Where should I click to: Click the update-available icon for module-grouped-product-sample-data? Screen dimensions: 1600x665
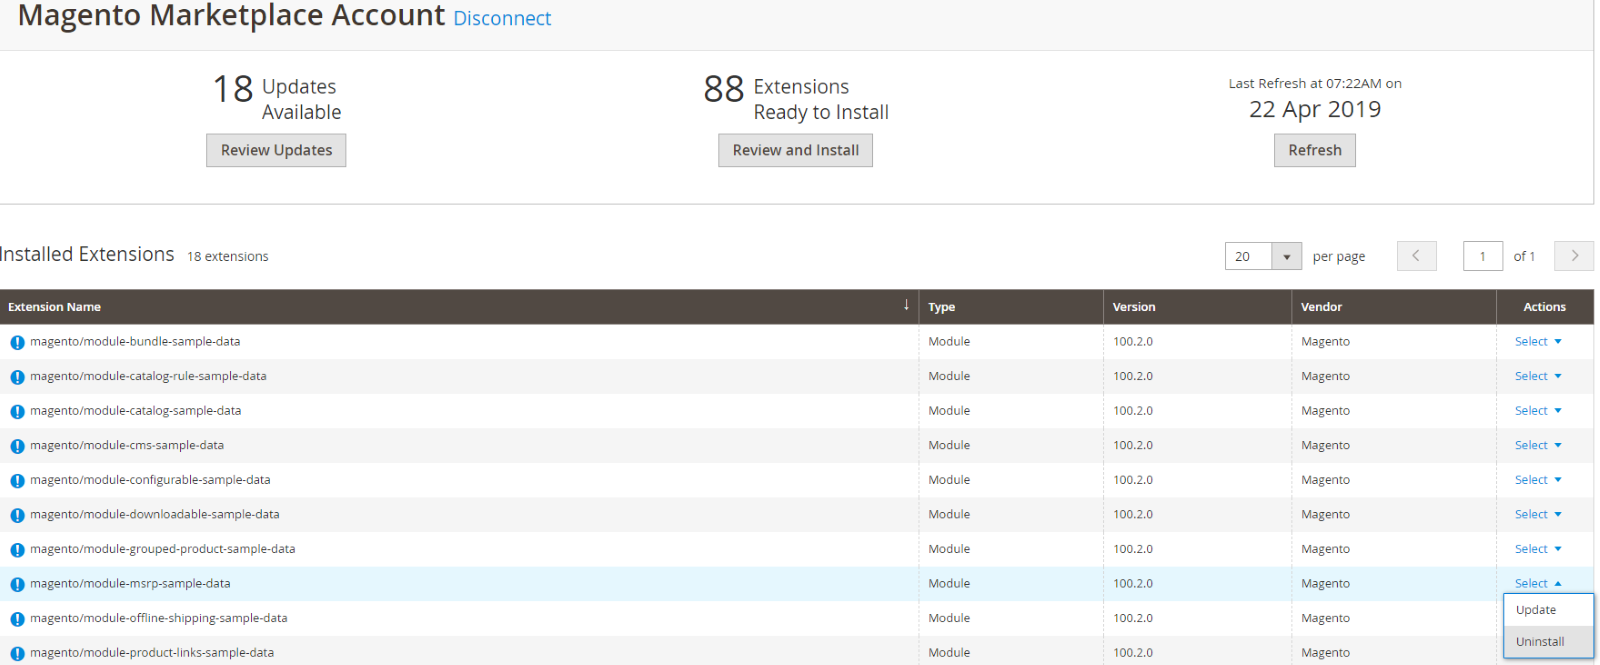pyautogui.click(x=17, y=550)
